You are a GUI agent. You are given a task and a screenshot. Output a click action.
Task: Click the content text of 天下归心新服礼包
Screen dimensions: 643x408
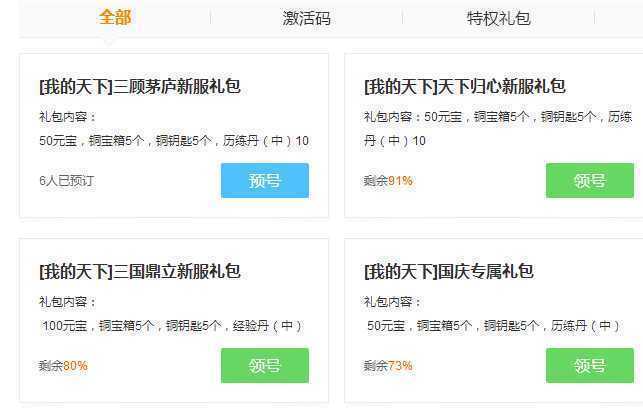(x=498, y=129)
